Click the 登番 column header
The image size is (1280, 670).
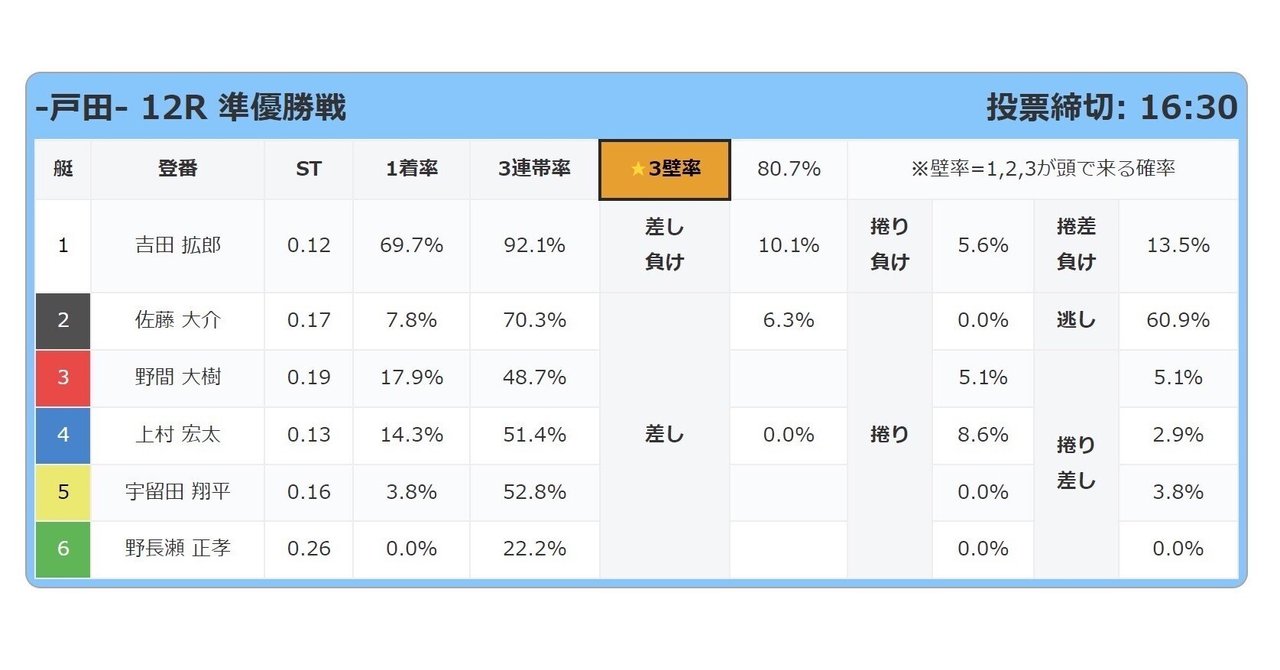(178, 169)
